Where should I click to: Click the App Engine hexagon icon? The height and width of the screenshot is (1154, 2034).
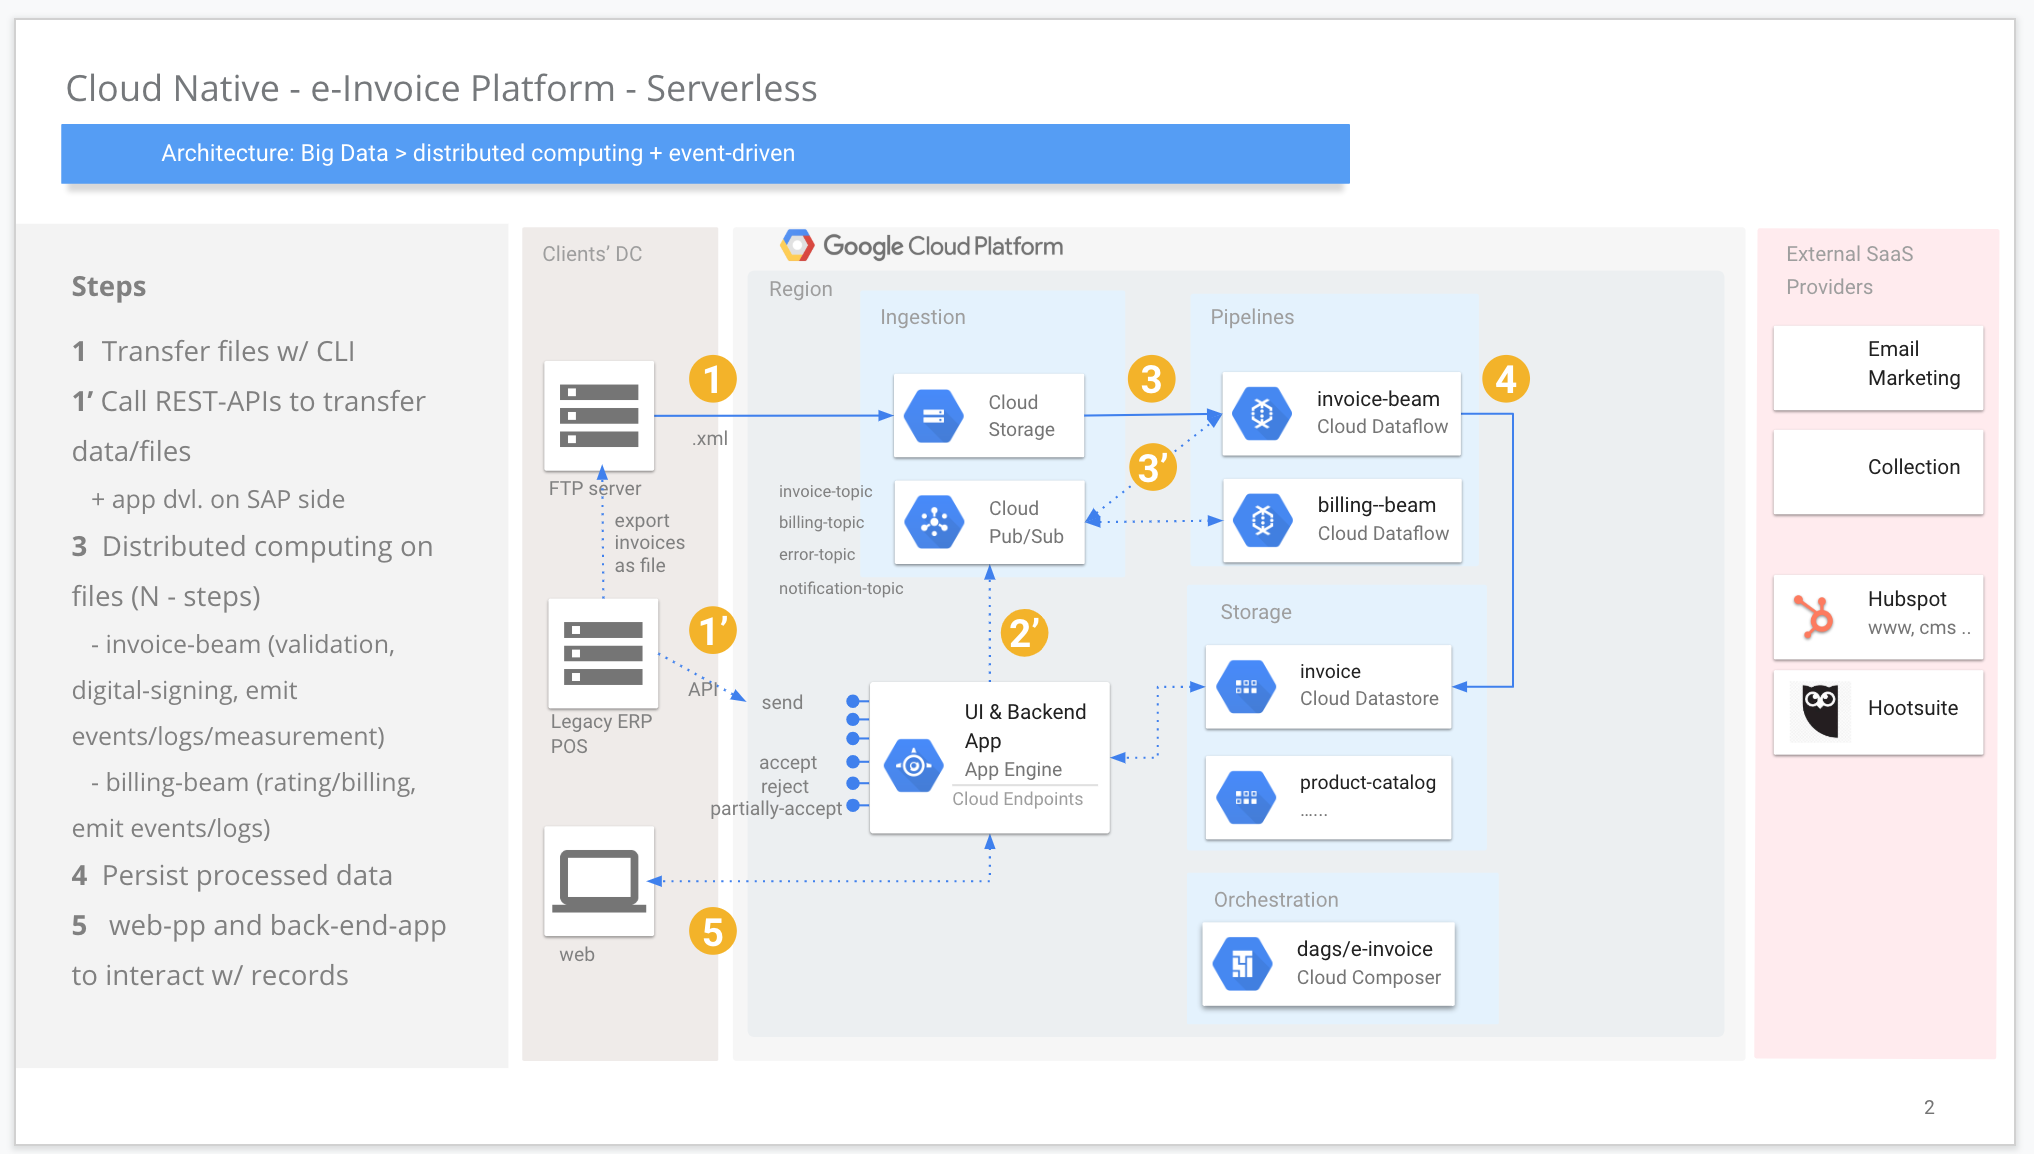tap(913, 766)
